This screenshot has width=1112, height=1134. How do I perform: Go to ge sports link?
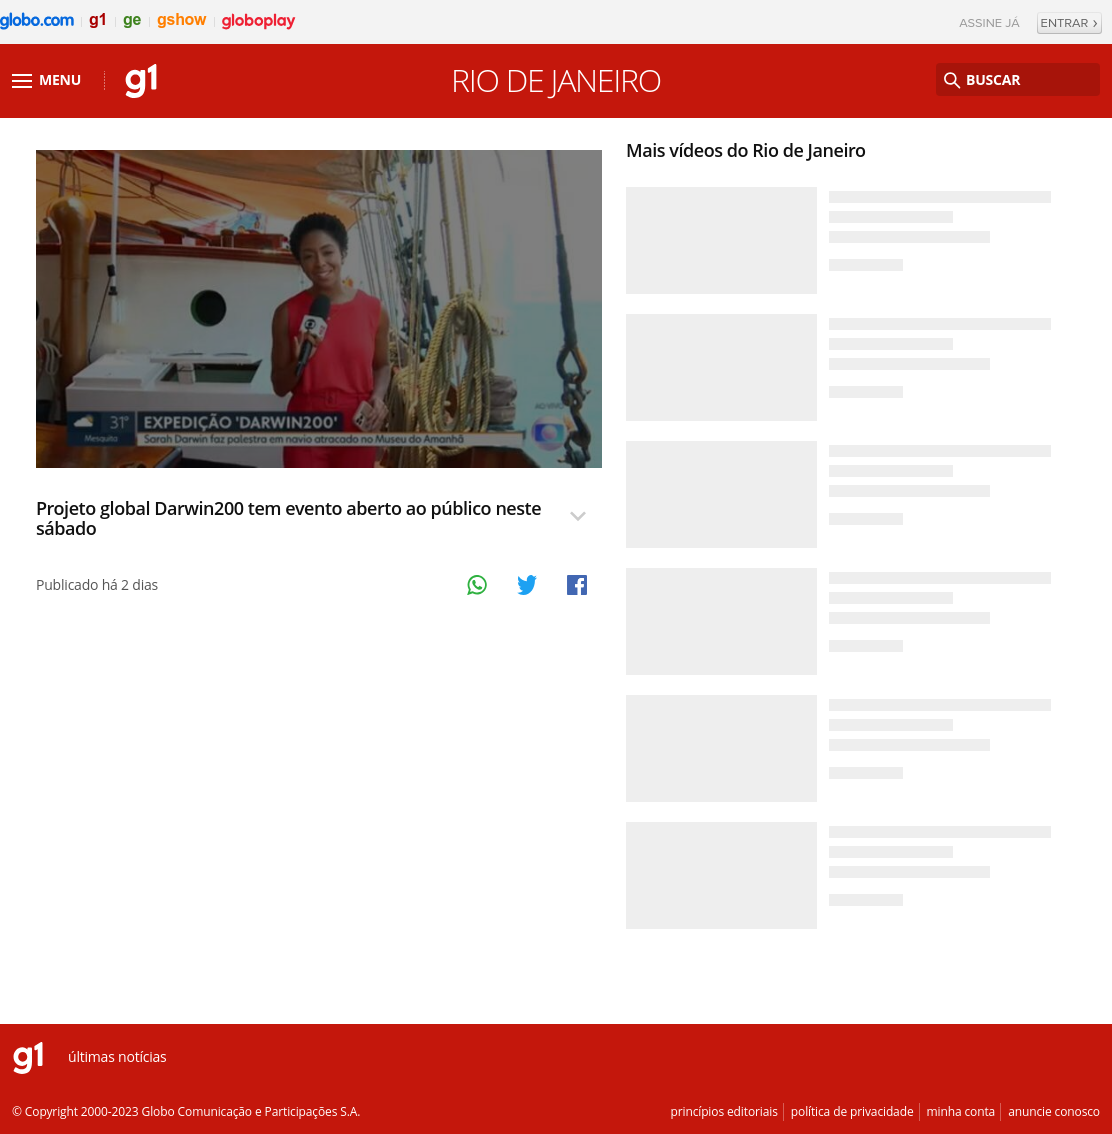coord(132,21)
